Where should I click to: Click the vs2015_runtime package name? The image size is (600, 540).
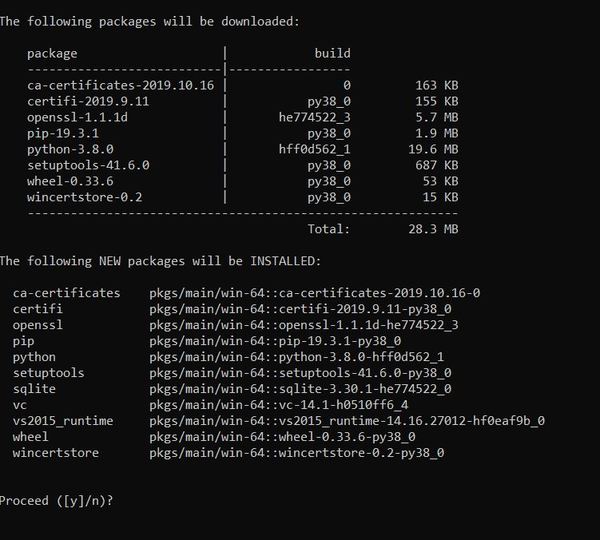click(63, 421)
